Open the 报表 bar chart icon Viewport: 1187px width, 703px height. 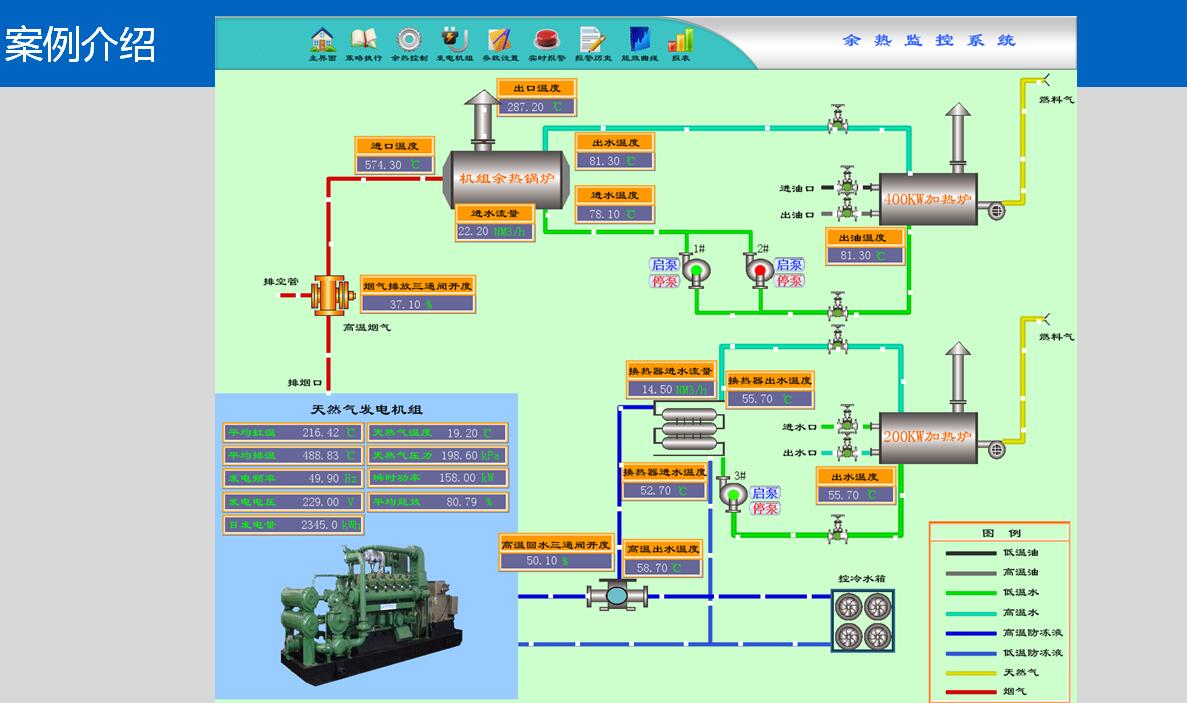[681, 40]
